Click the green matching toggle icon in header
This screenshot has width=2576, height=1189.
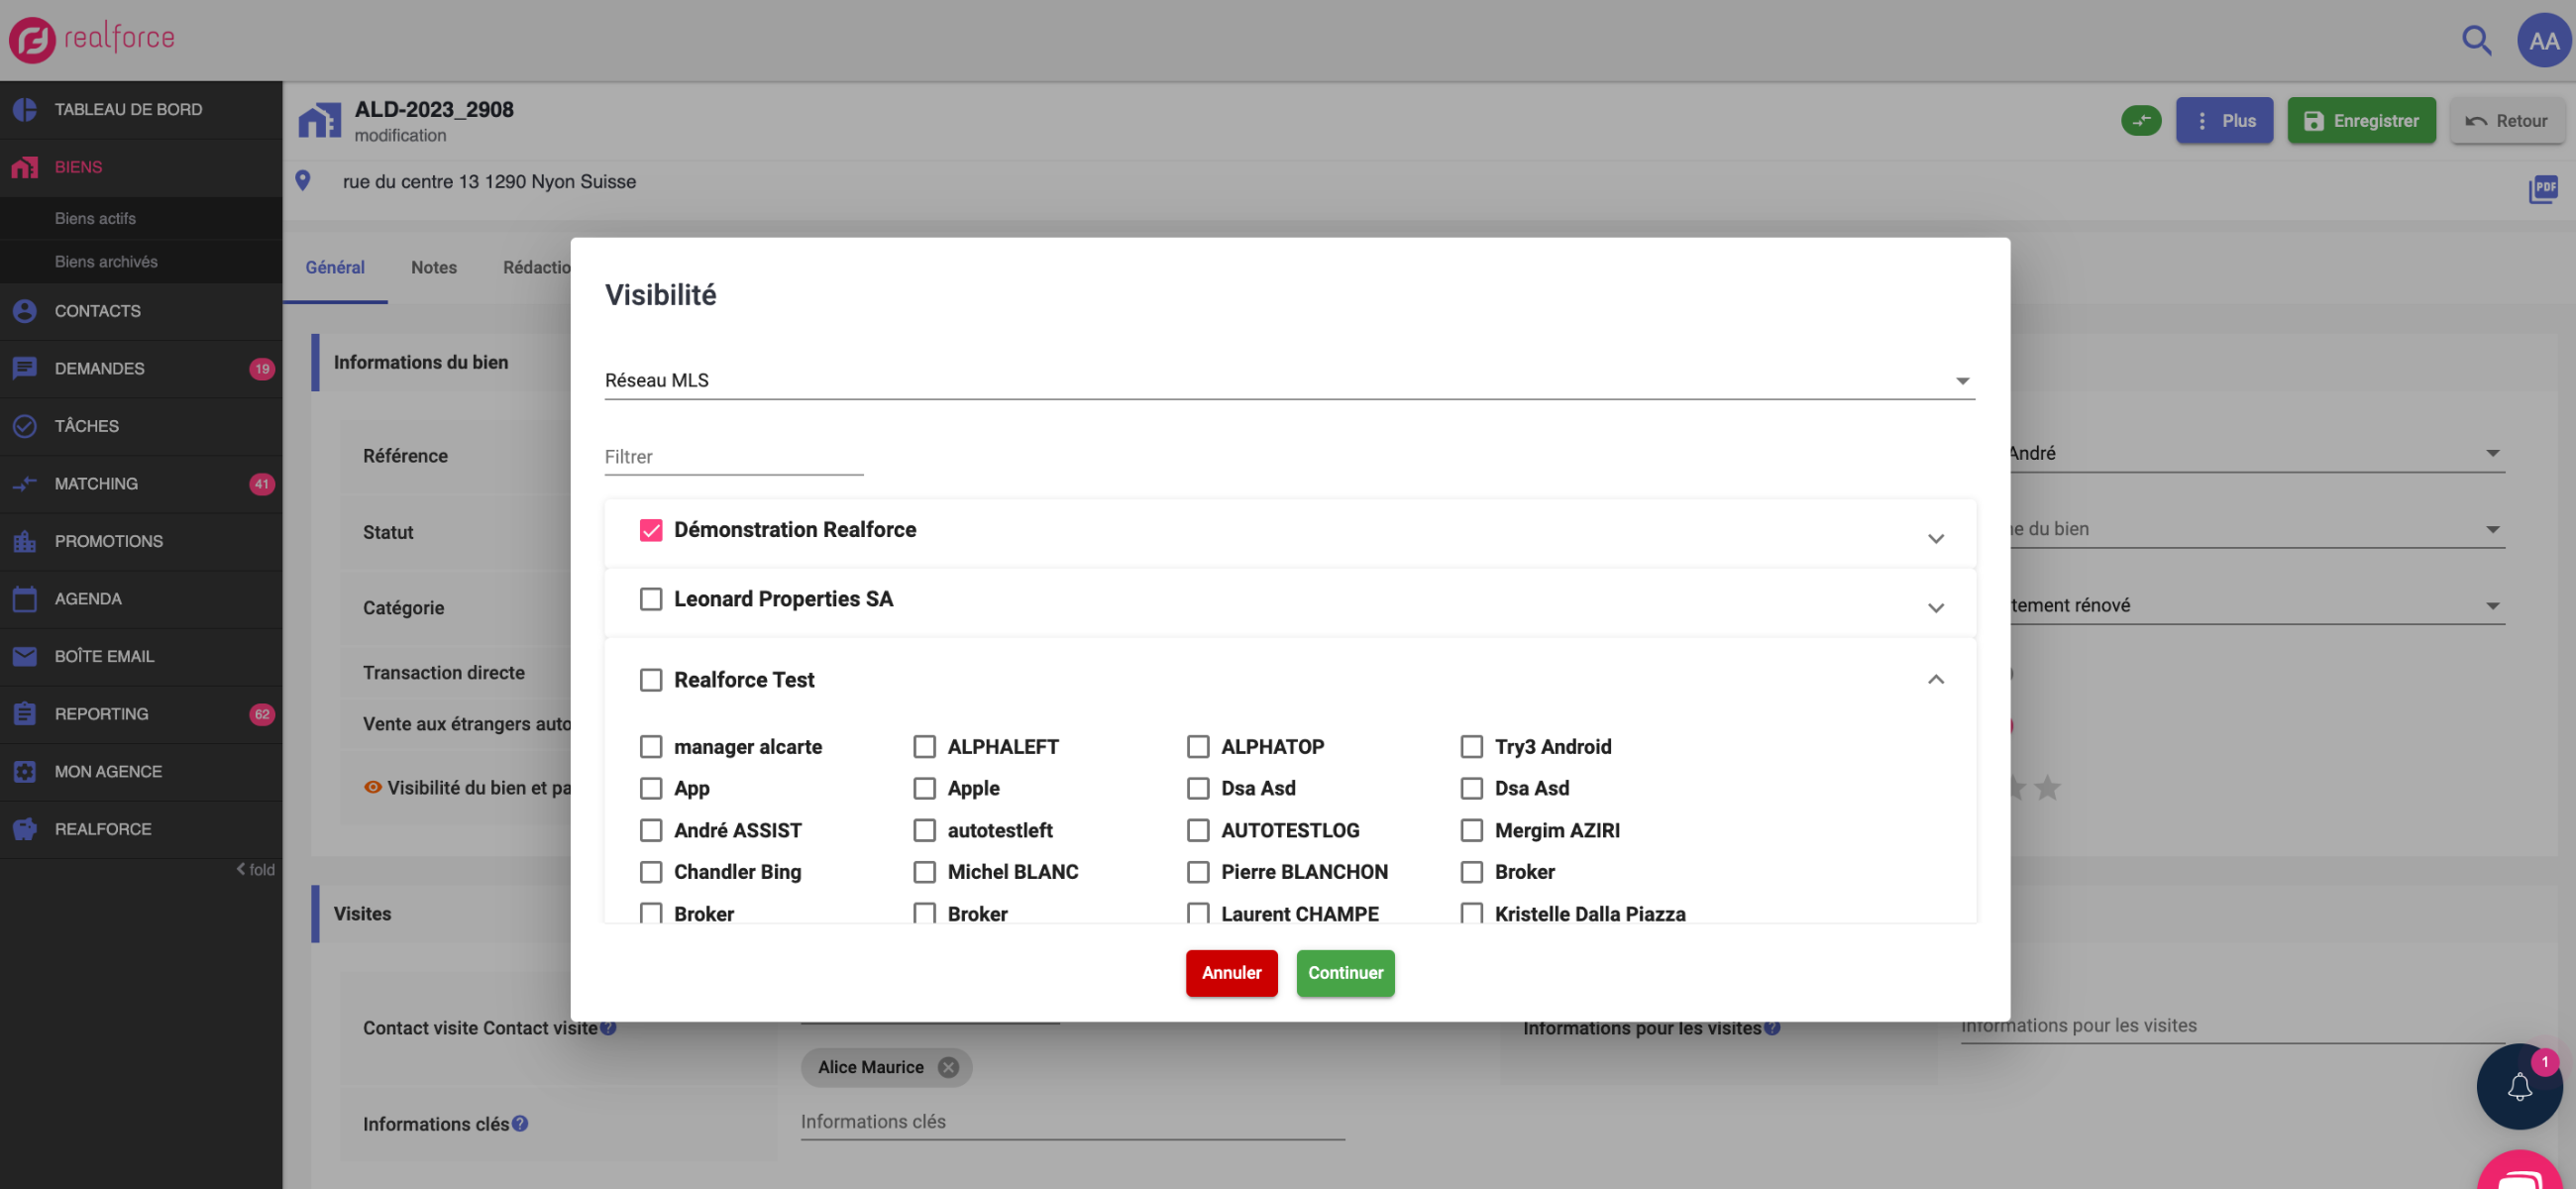[x=2141, y=121]
